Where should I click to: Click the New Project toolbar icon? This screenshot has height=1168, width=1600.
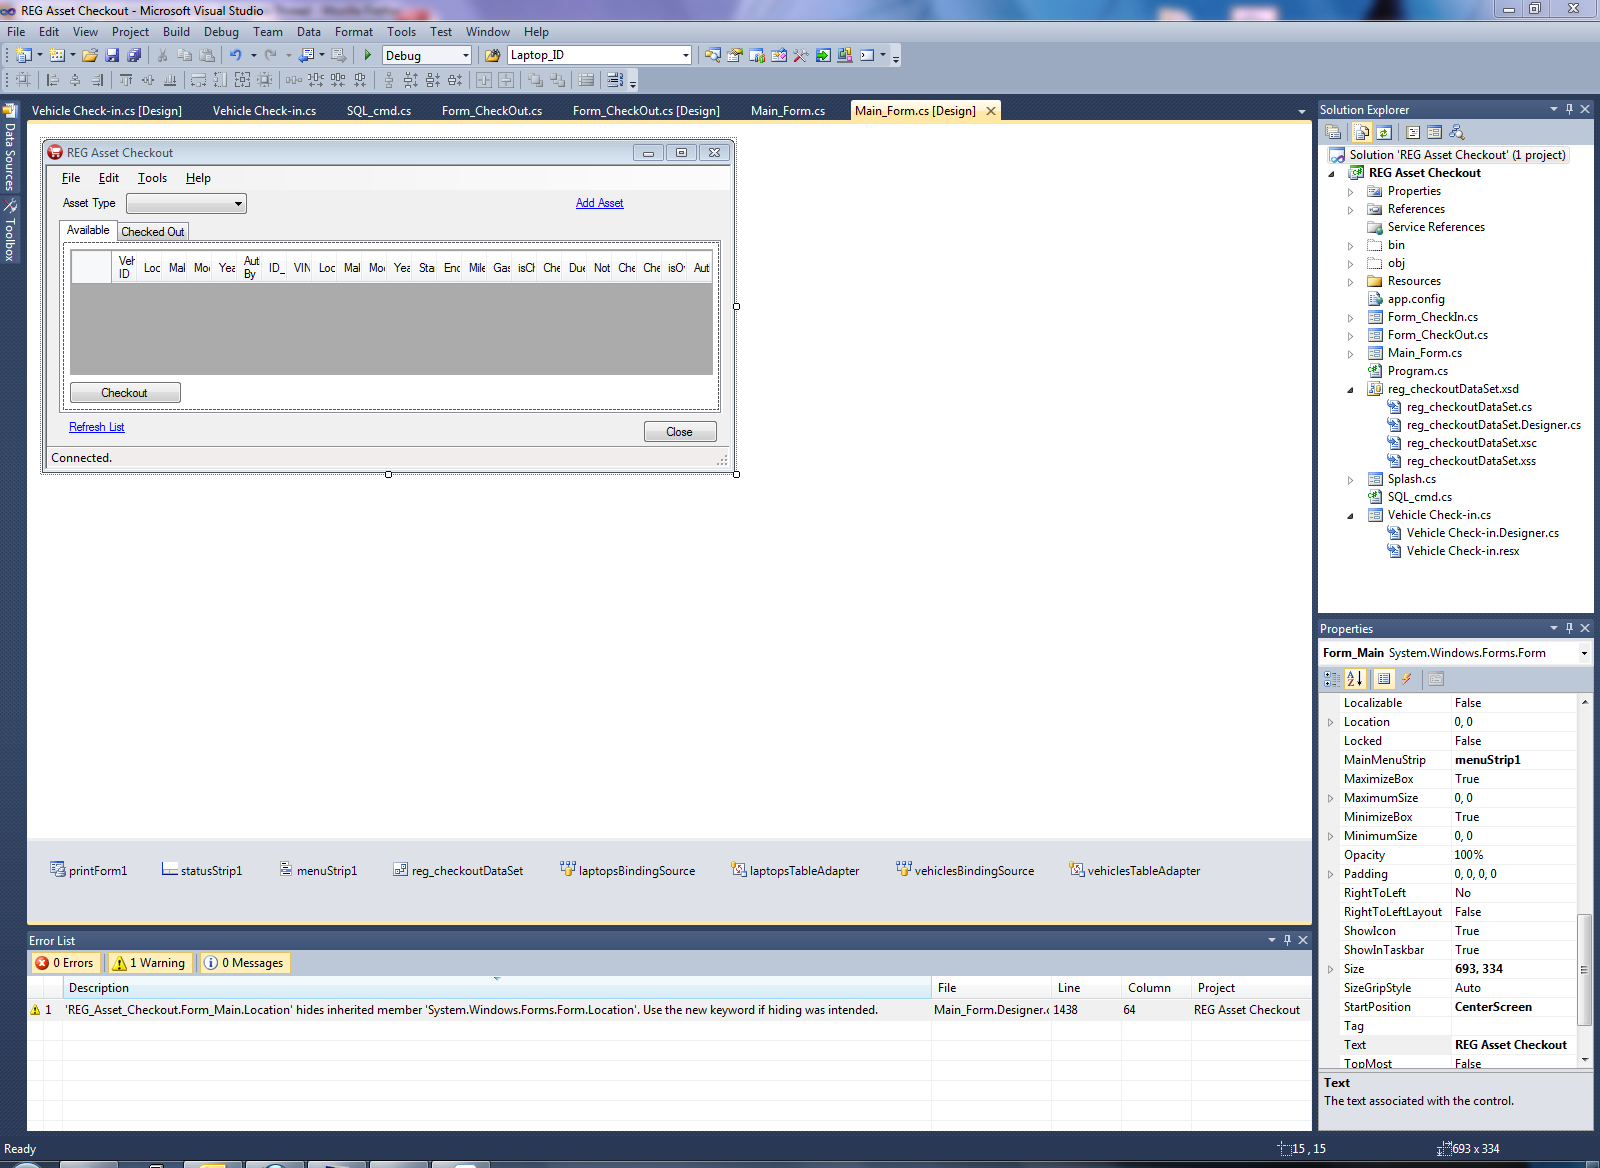tap(24, 55)
